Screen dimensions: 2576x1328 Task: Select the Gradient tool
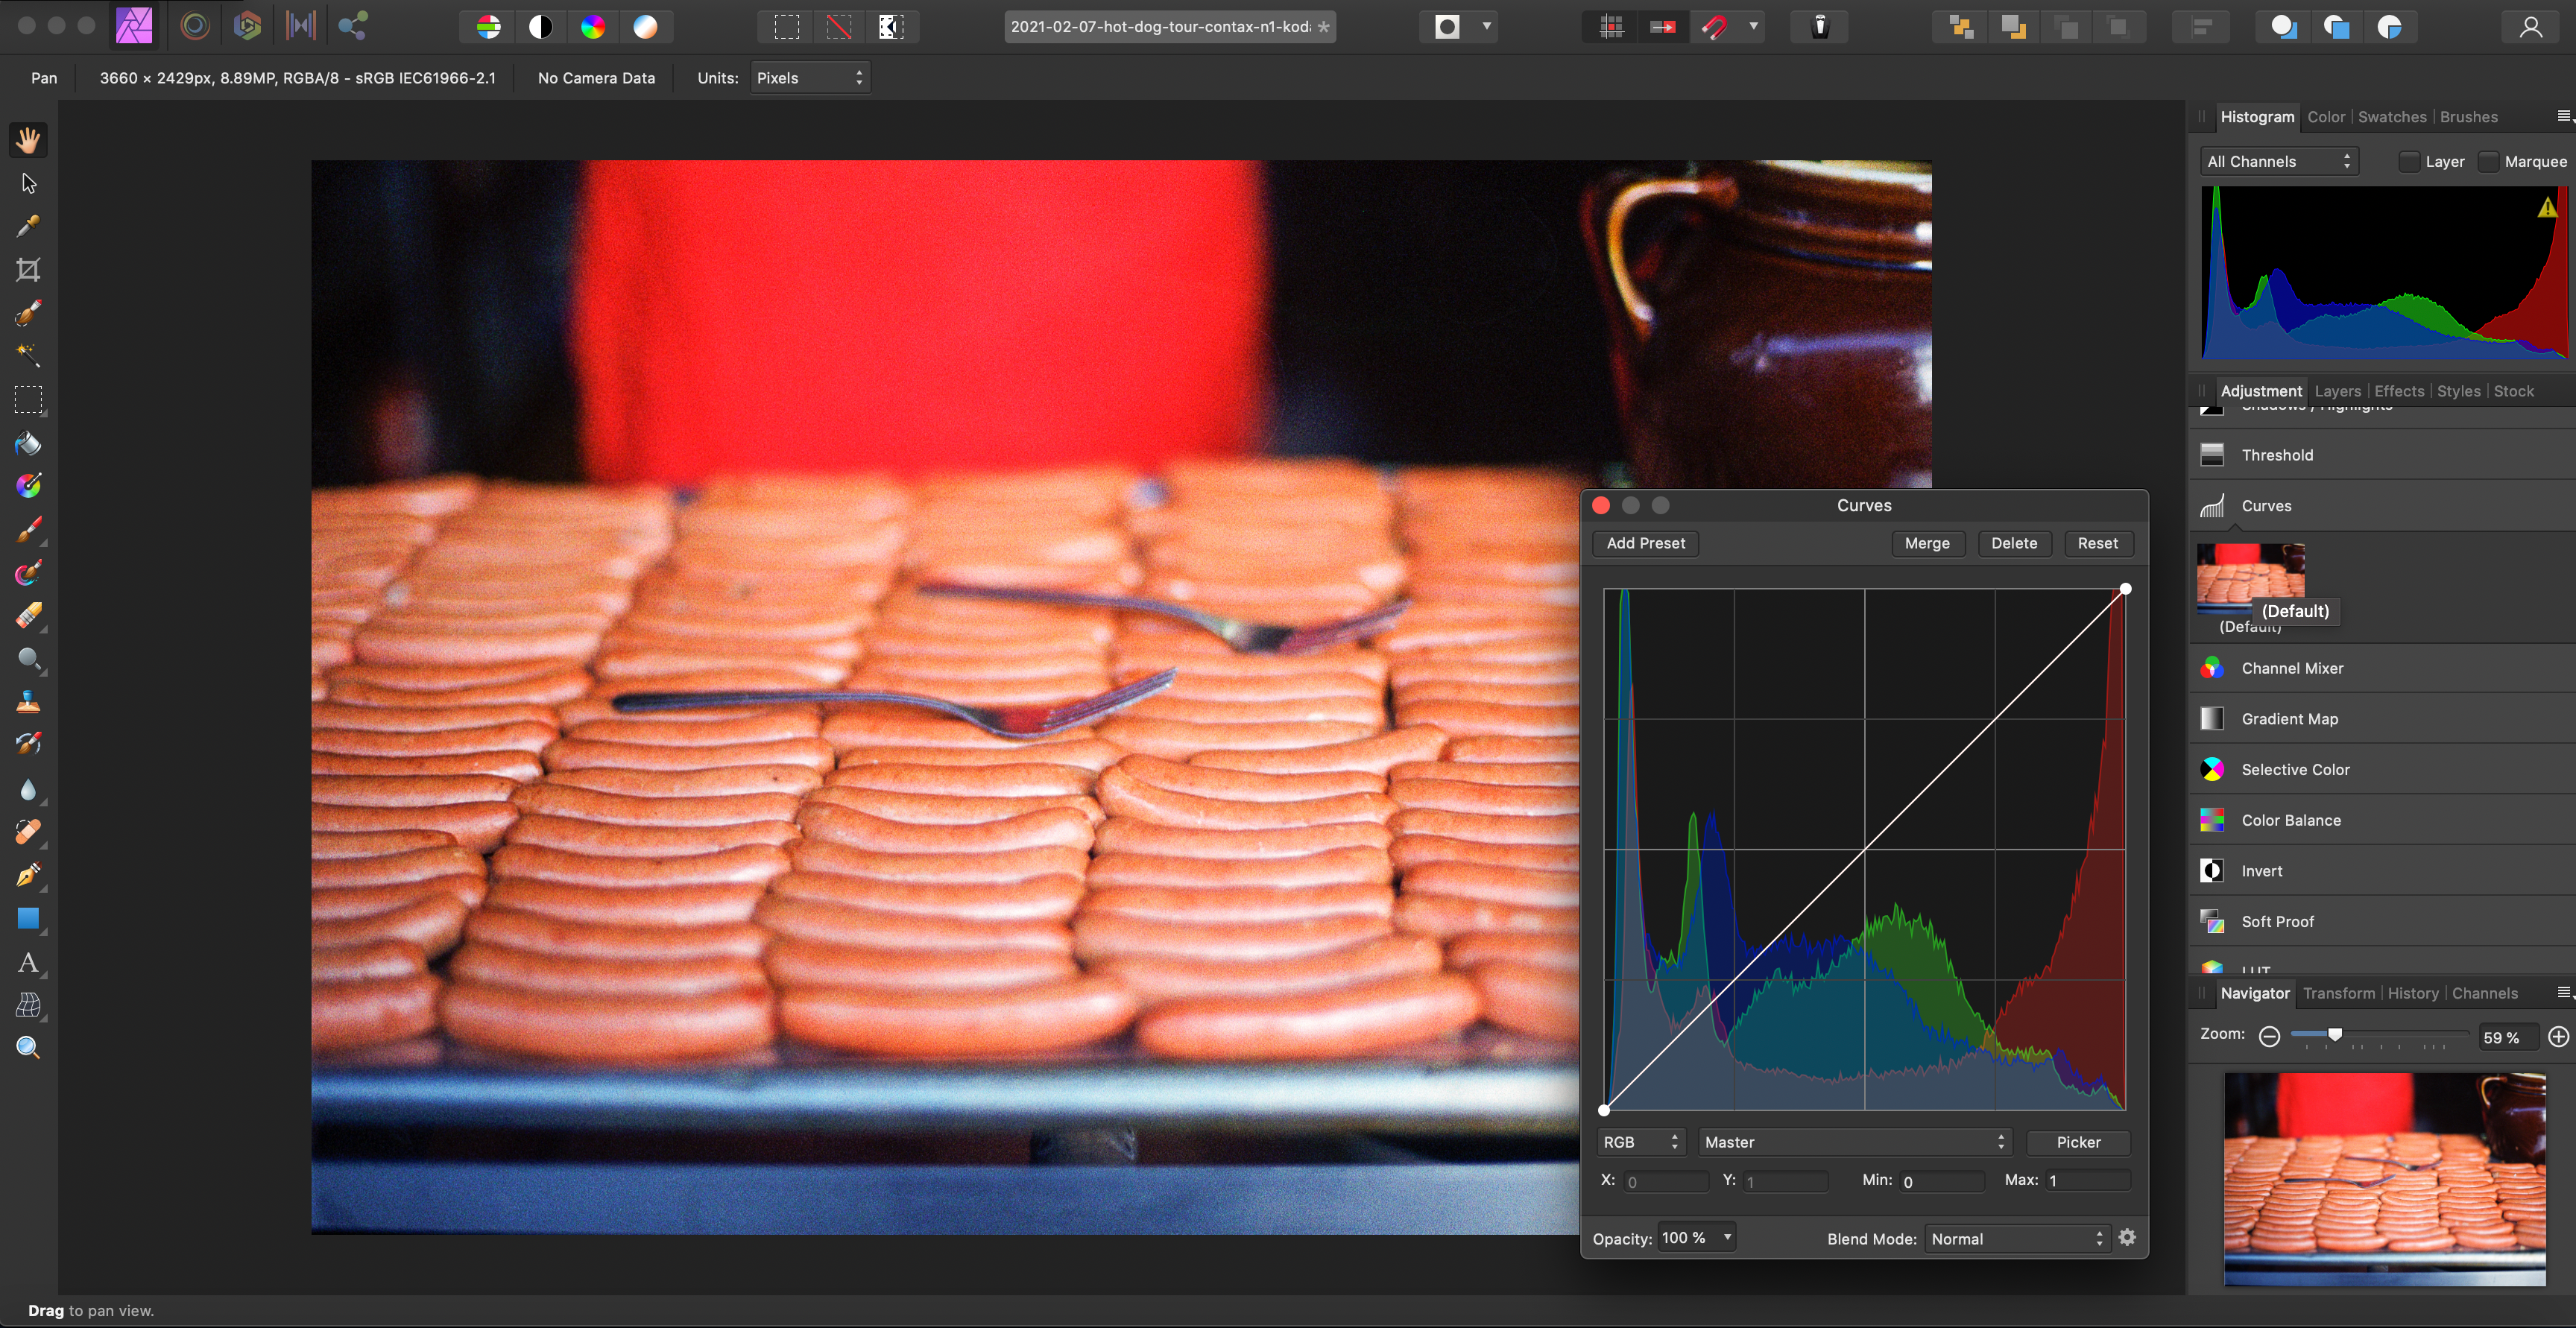(28, 486)
